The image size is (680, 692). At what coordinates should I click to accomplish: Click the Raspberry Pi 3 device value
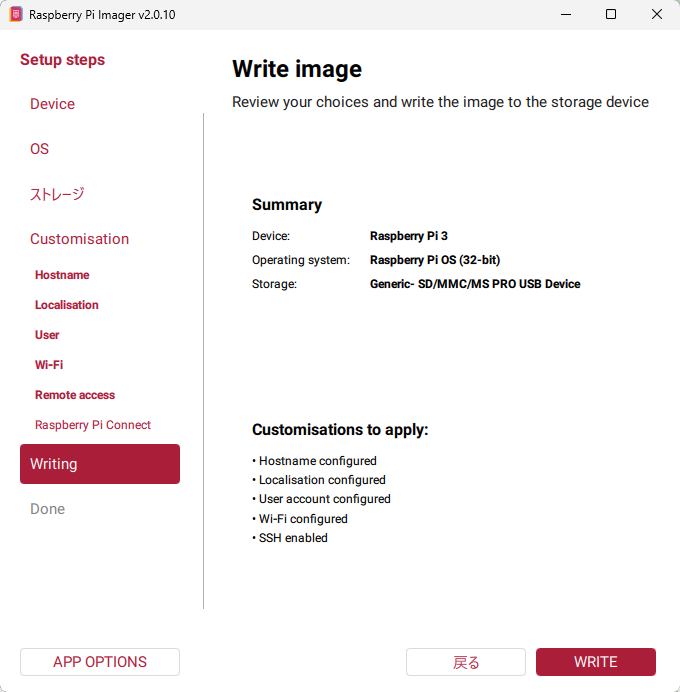409,236
